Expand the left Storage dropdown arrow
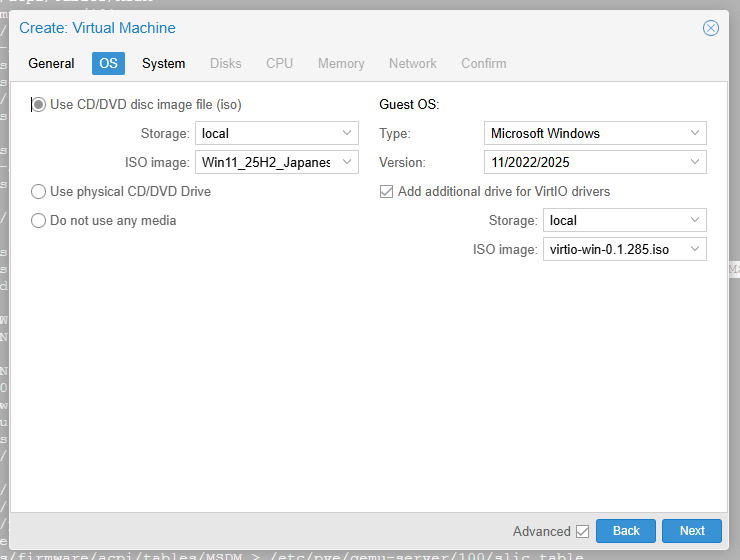The image size is (740, 560). point(347,133)
